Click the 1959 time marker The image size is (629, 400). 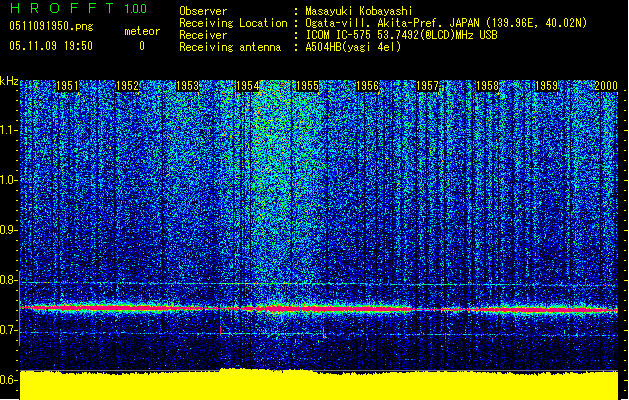[x=547, y=86]
